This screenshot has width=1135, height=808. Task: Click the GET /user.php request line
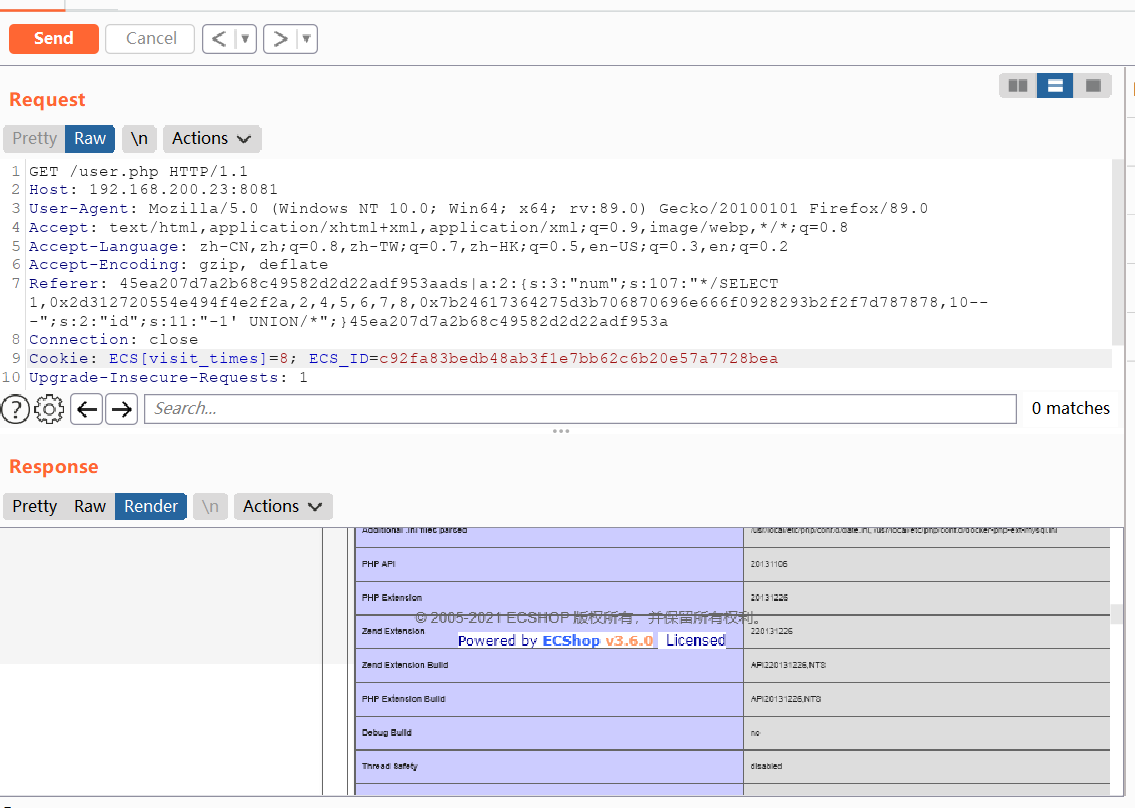(x=138, y=172)
